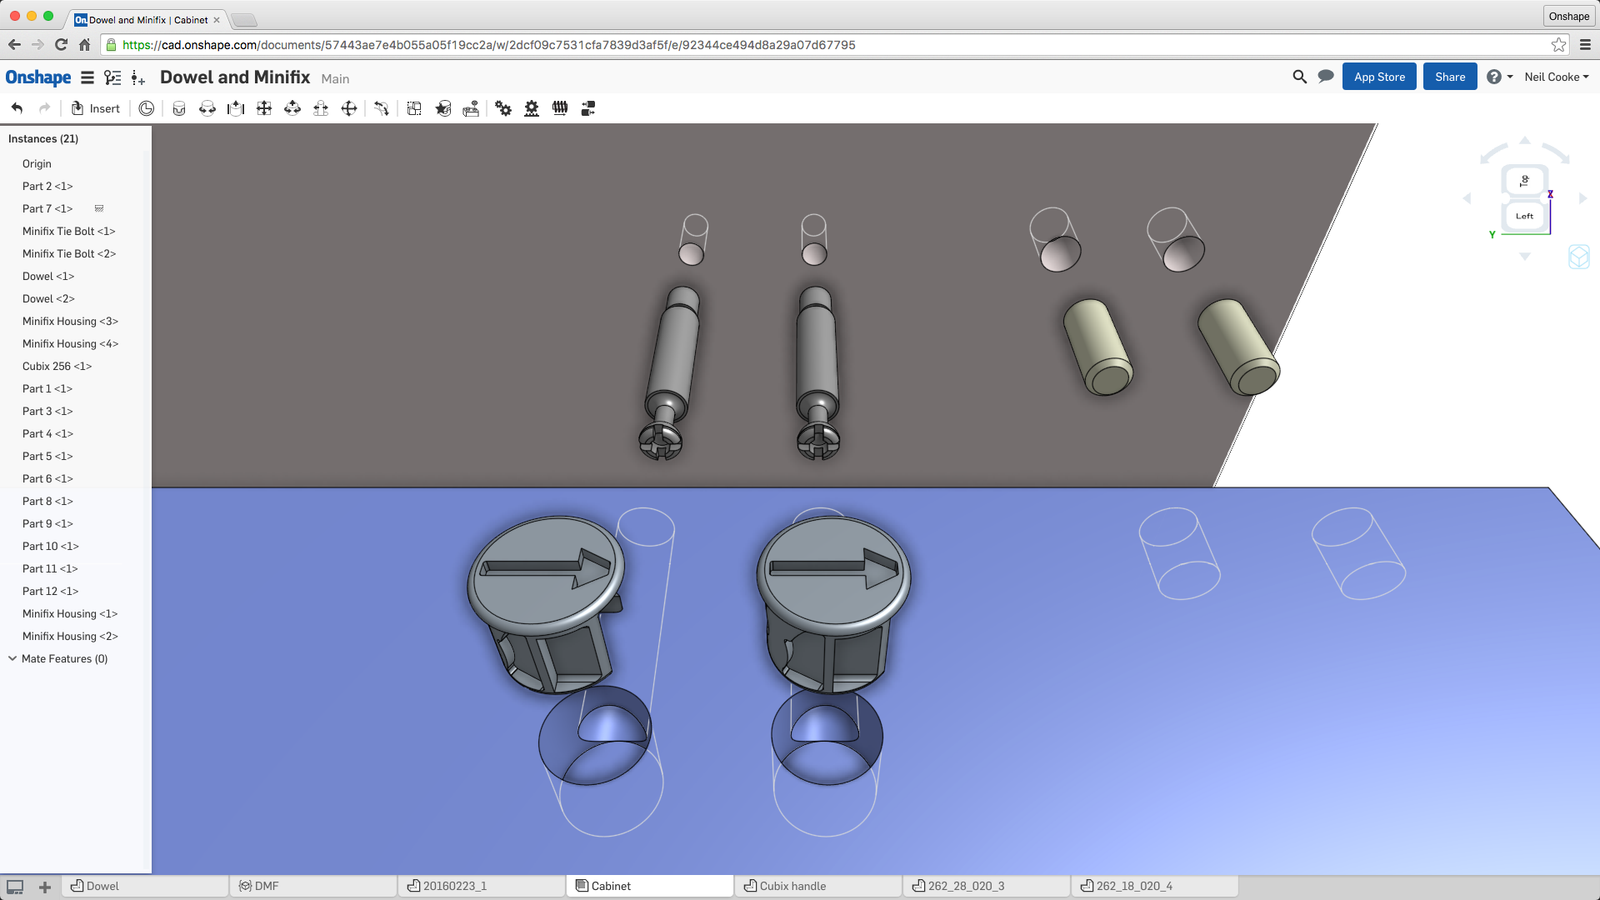
Task: Select the Revolute mate tool
Action: pyautogui.click(x=207, y=108)
